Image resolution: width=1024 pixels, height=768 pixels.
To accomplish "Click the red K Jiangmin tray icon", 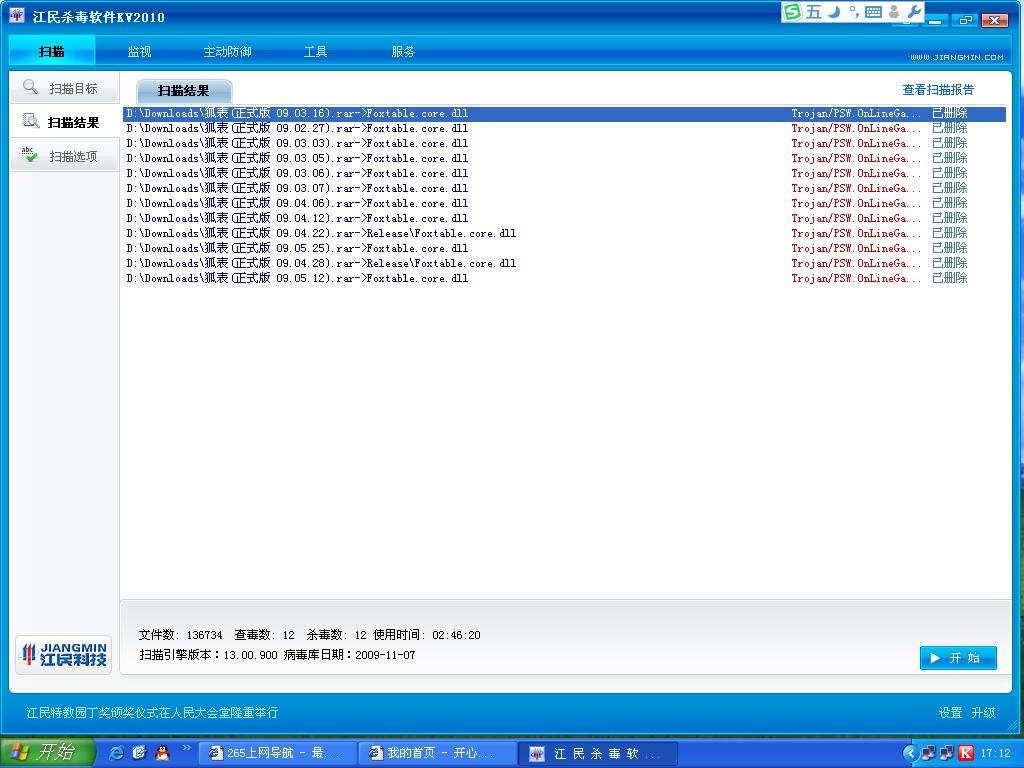I will [966, 753].
